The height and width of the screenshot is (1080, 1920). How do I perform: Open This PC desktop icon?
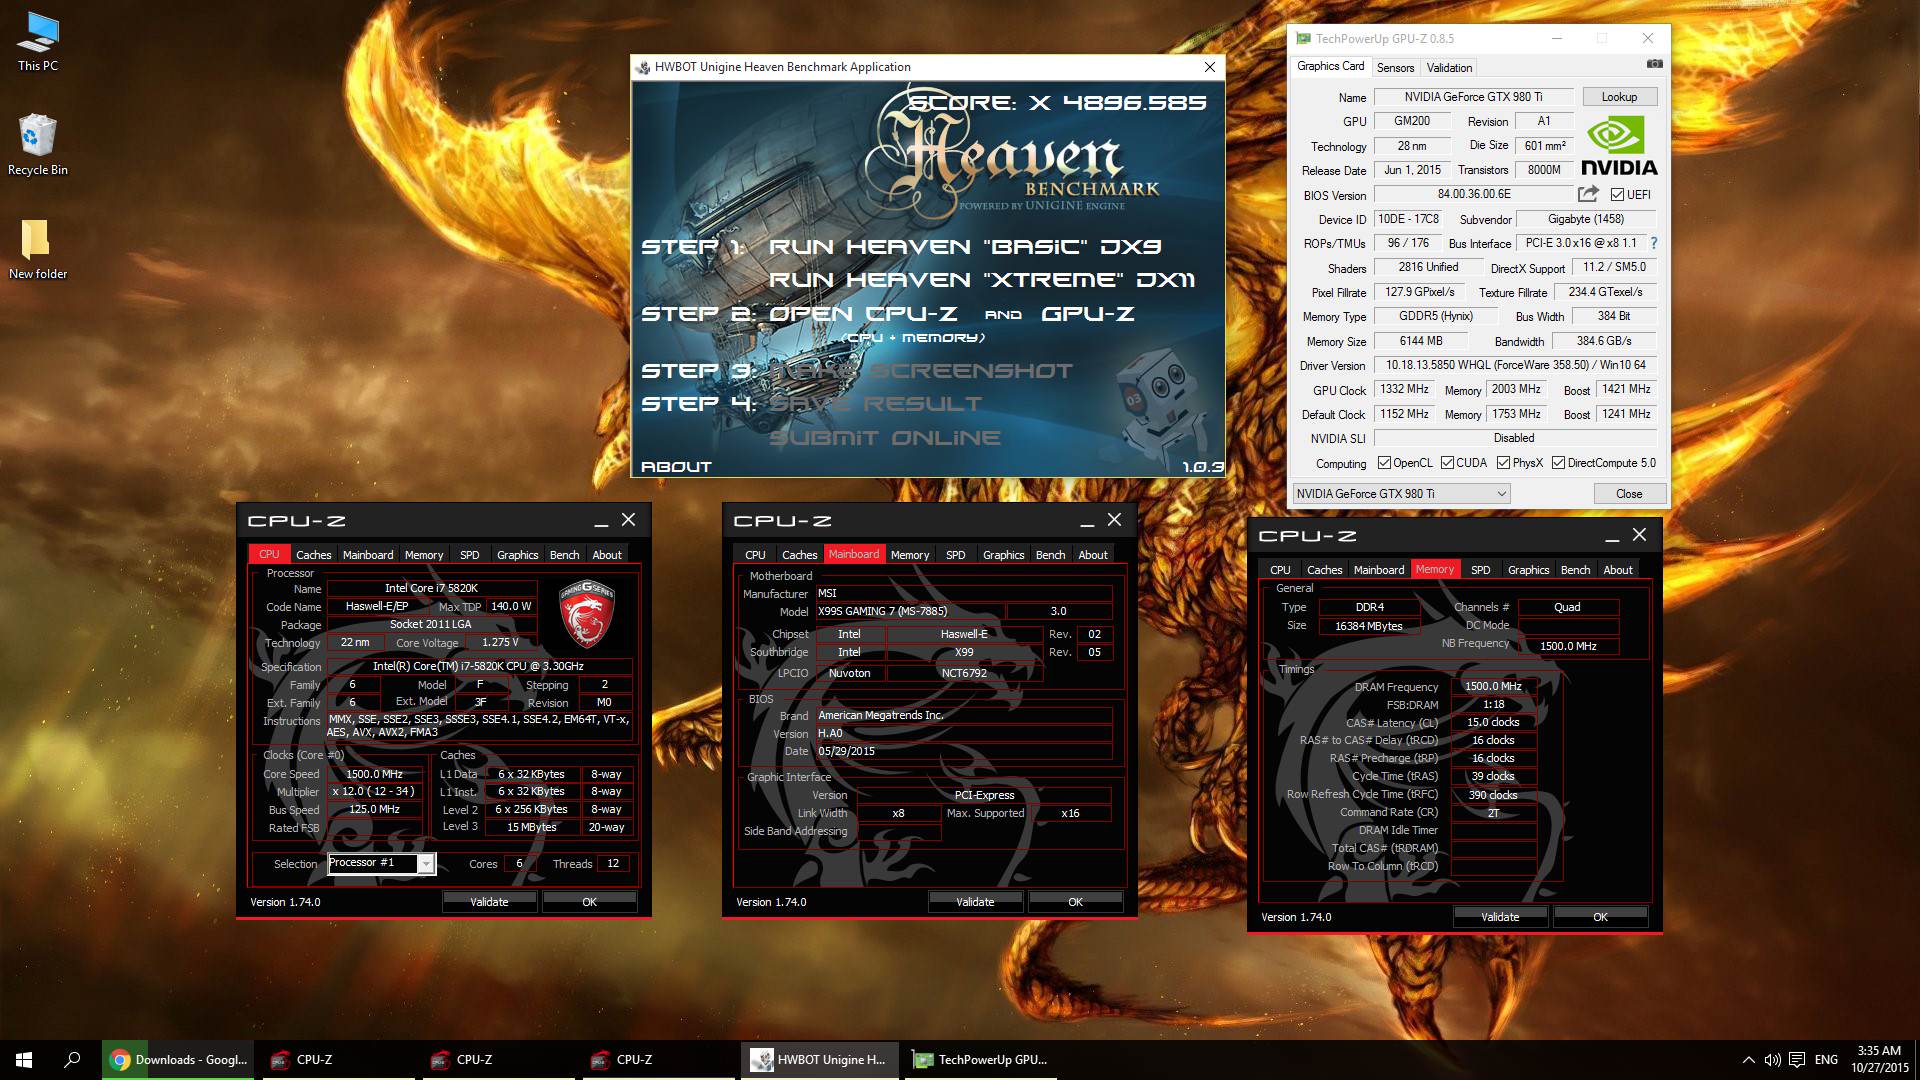pyautogui.click(x=38, y=42)
